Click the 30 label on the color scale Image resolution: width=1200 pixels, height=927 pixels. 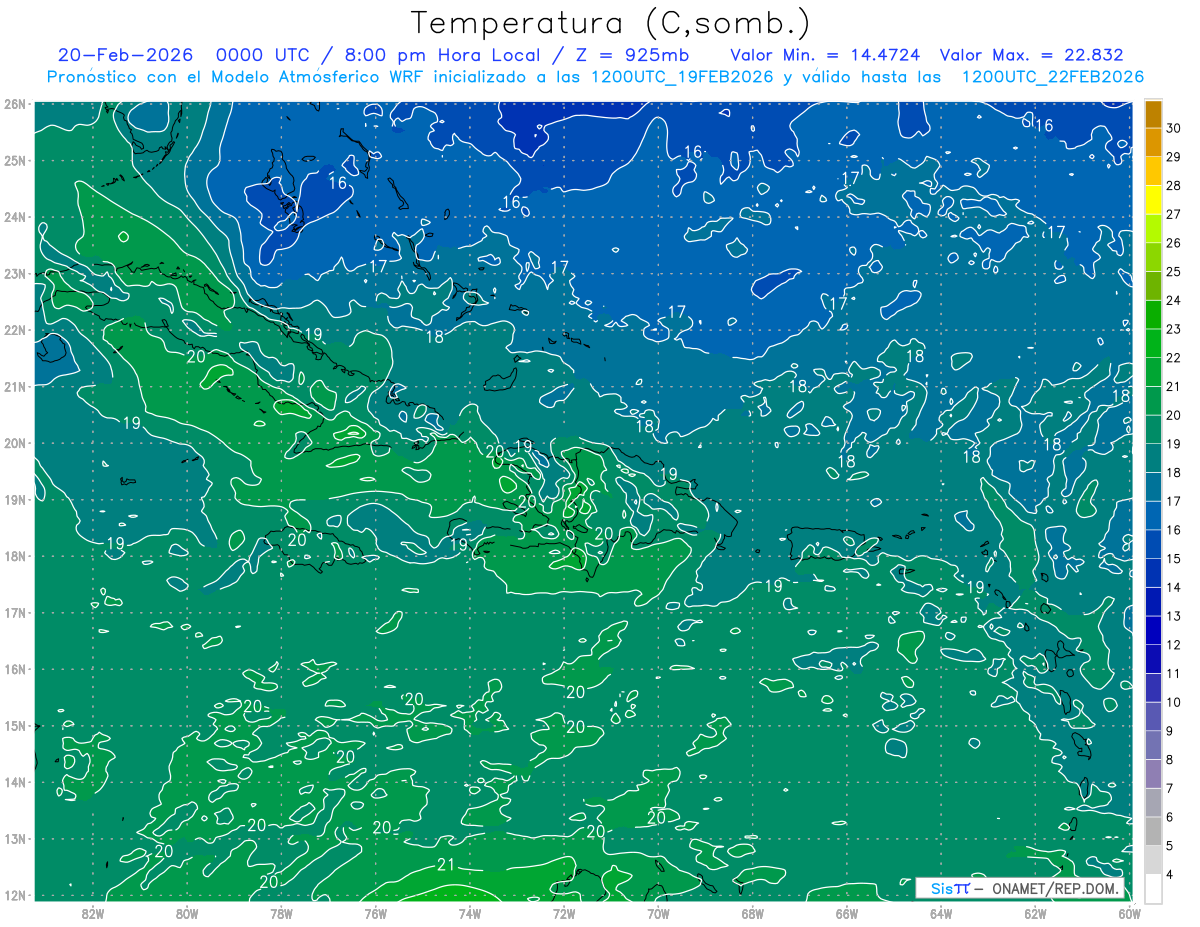tap(1174, 128)
